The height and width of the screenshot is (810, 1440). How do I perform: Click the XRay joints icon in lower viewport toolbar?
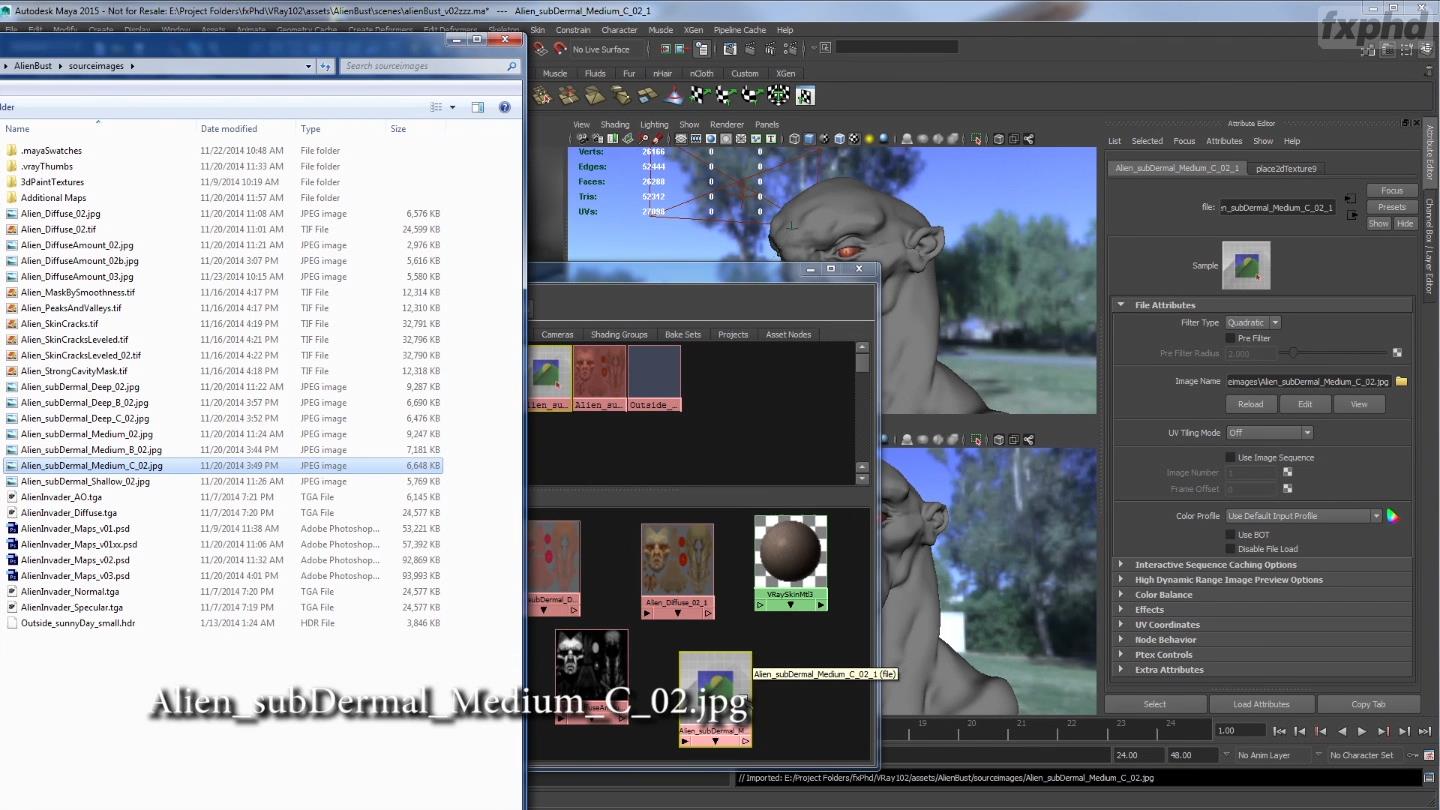coord(1029,439)
